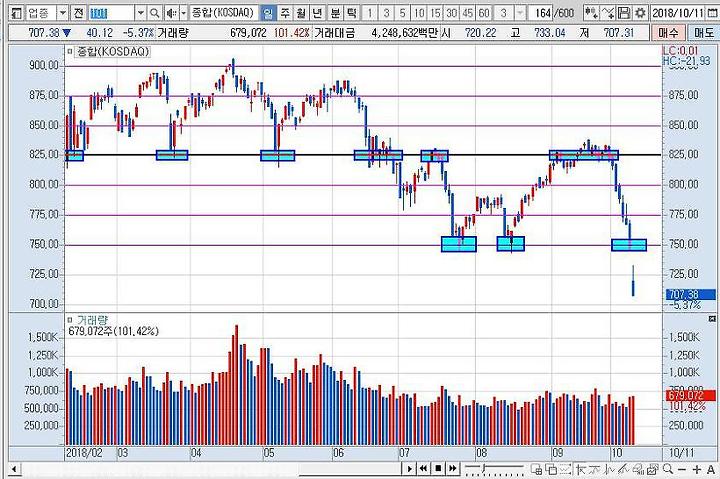Open the 업종 category dropdown
This screenshot has width=720, height=479.
click(63, 13)
